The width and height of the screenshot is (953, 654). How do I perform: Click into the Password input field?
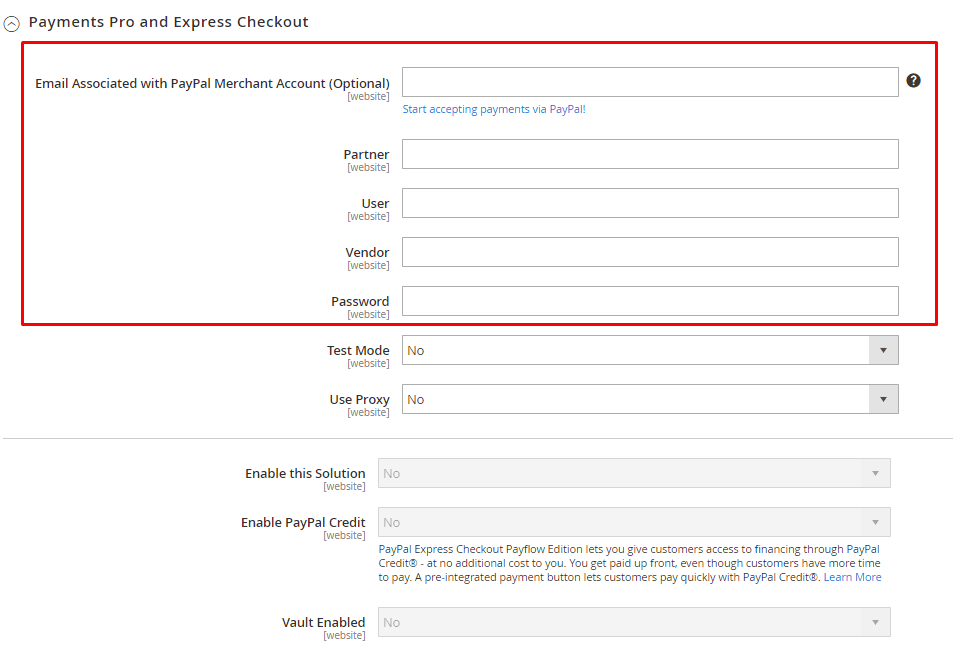click(650, 301)
